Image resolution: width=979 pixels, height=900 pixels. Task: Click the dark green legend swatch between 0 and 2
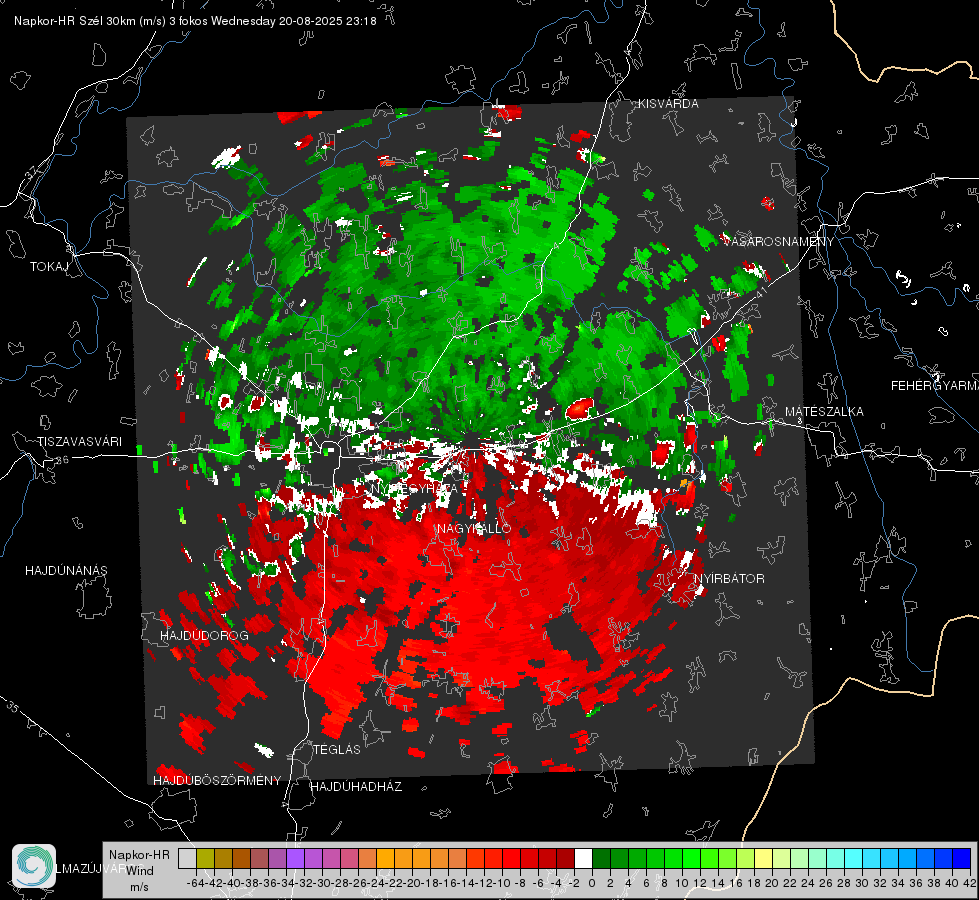pyautogui.click(x=601, y=858)
